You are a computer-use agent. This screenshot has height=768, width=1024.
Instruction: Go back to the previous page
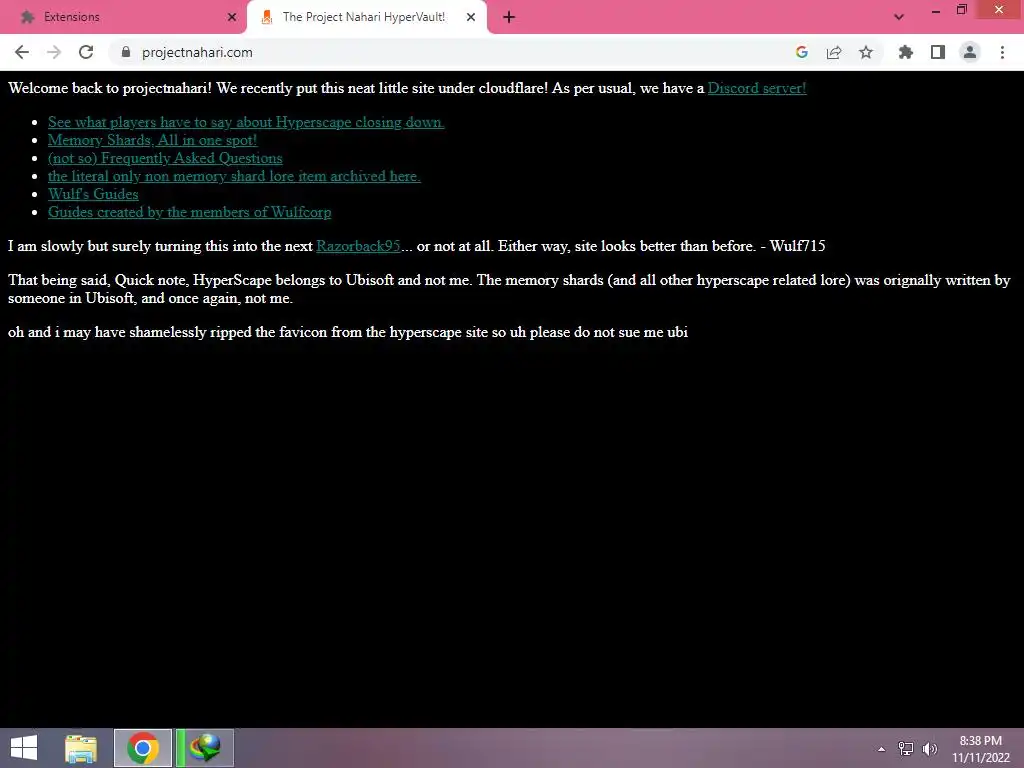point(22,52)
